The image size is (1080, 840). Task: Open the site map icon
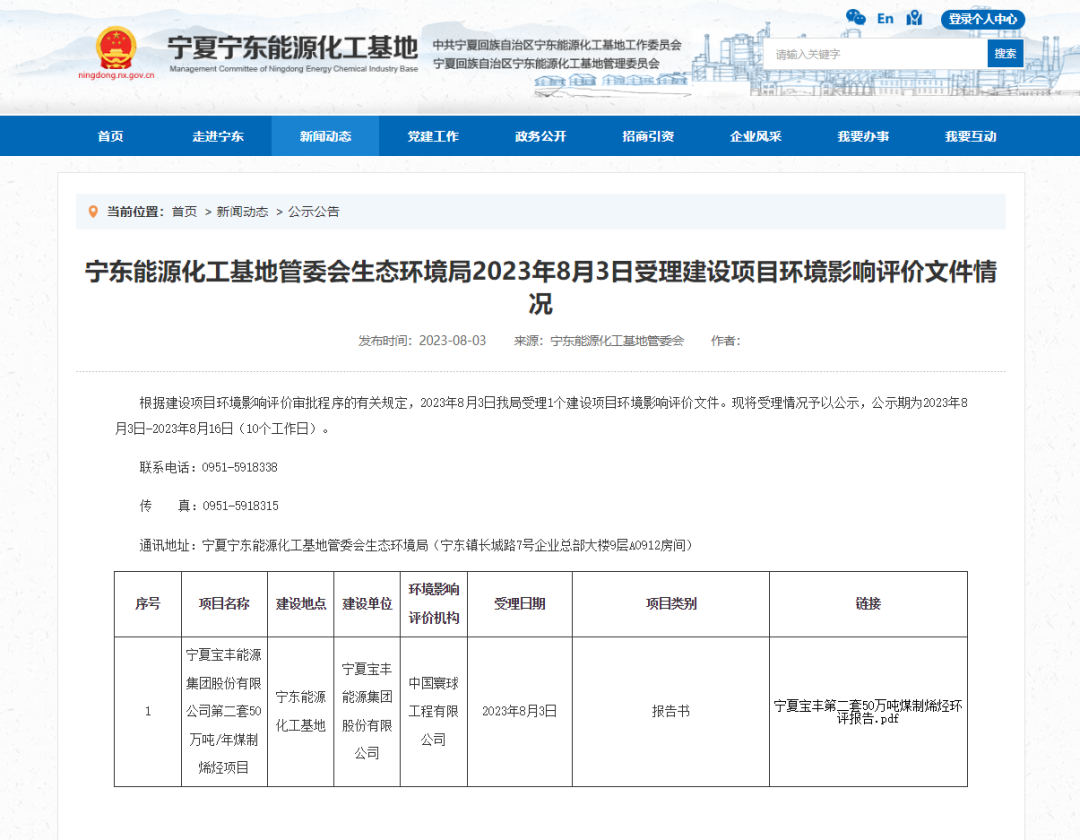[x=914, y=18]
